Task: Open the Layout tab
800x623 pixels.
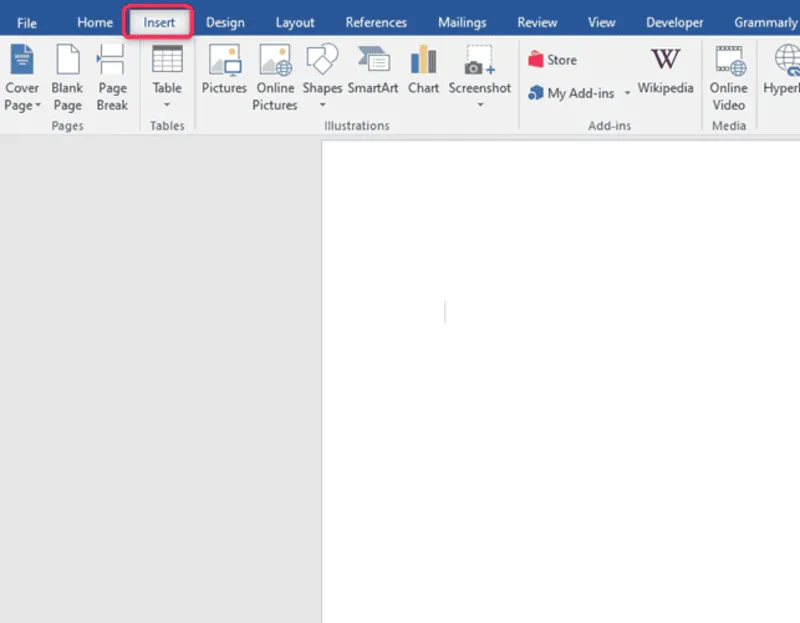Action: [x=295, y=22]
